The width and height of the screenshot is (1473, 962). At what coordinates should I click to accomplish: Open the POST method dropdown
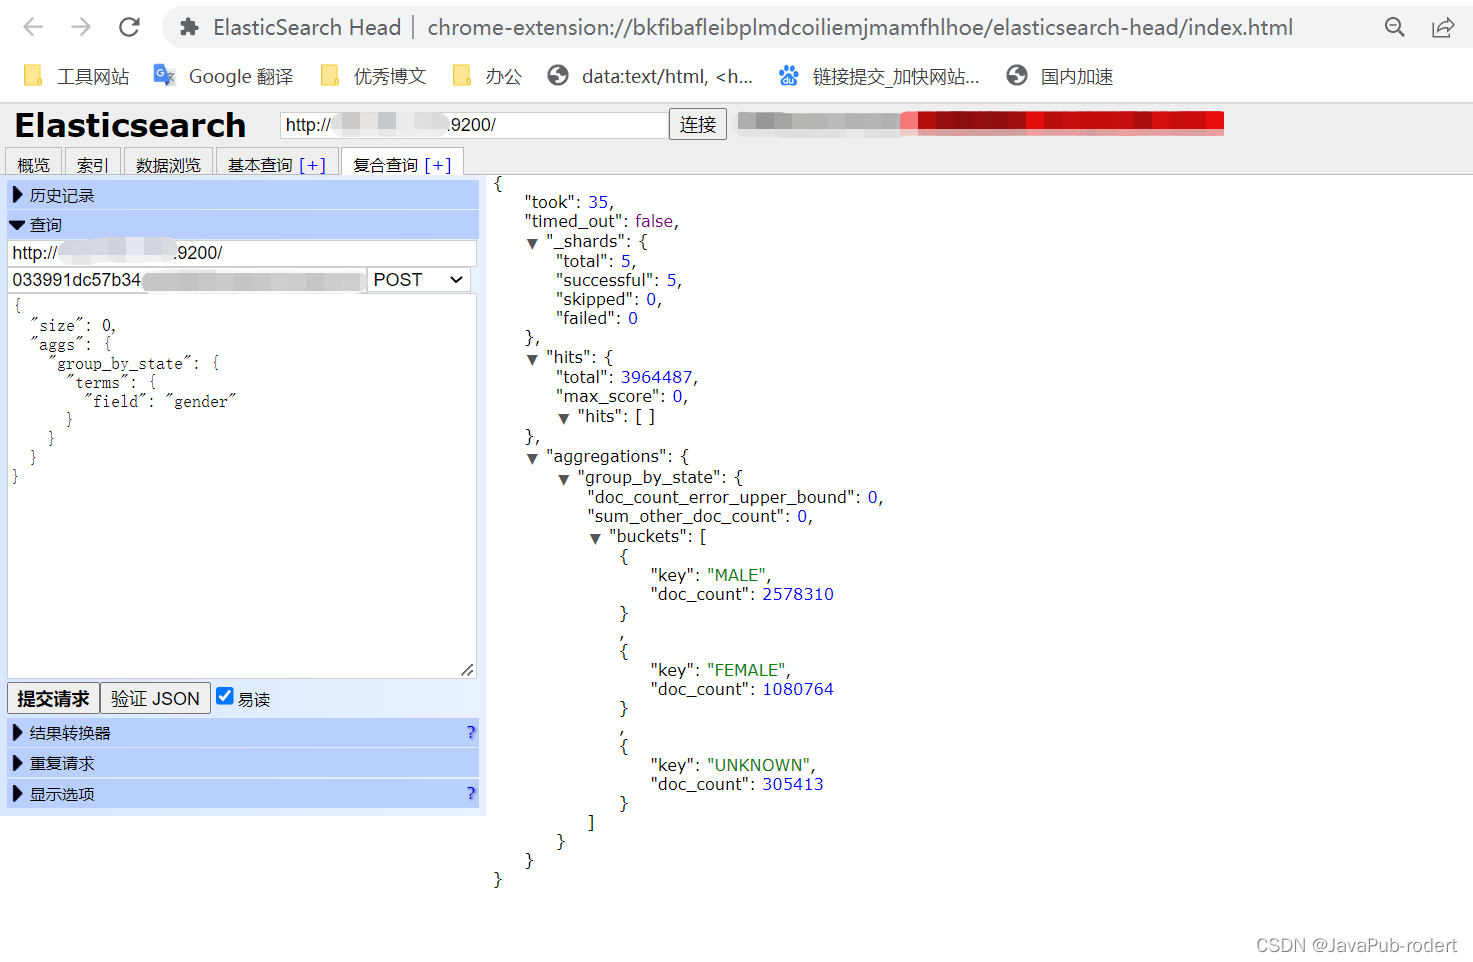(x=419, y=280)
